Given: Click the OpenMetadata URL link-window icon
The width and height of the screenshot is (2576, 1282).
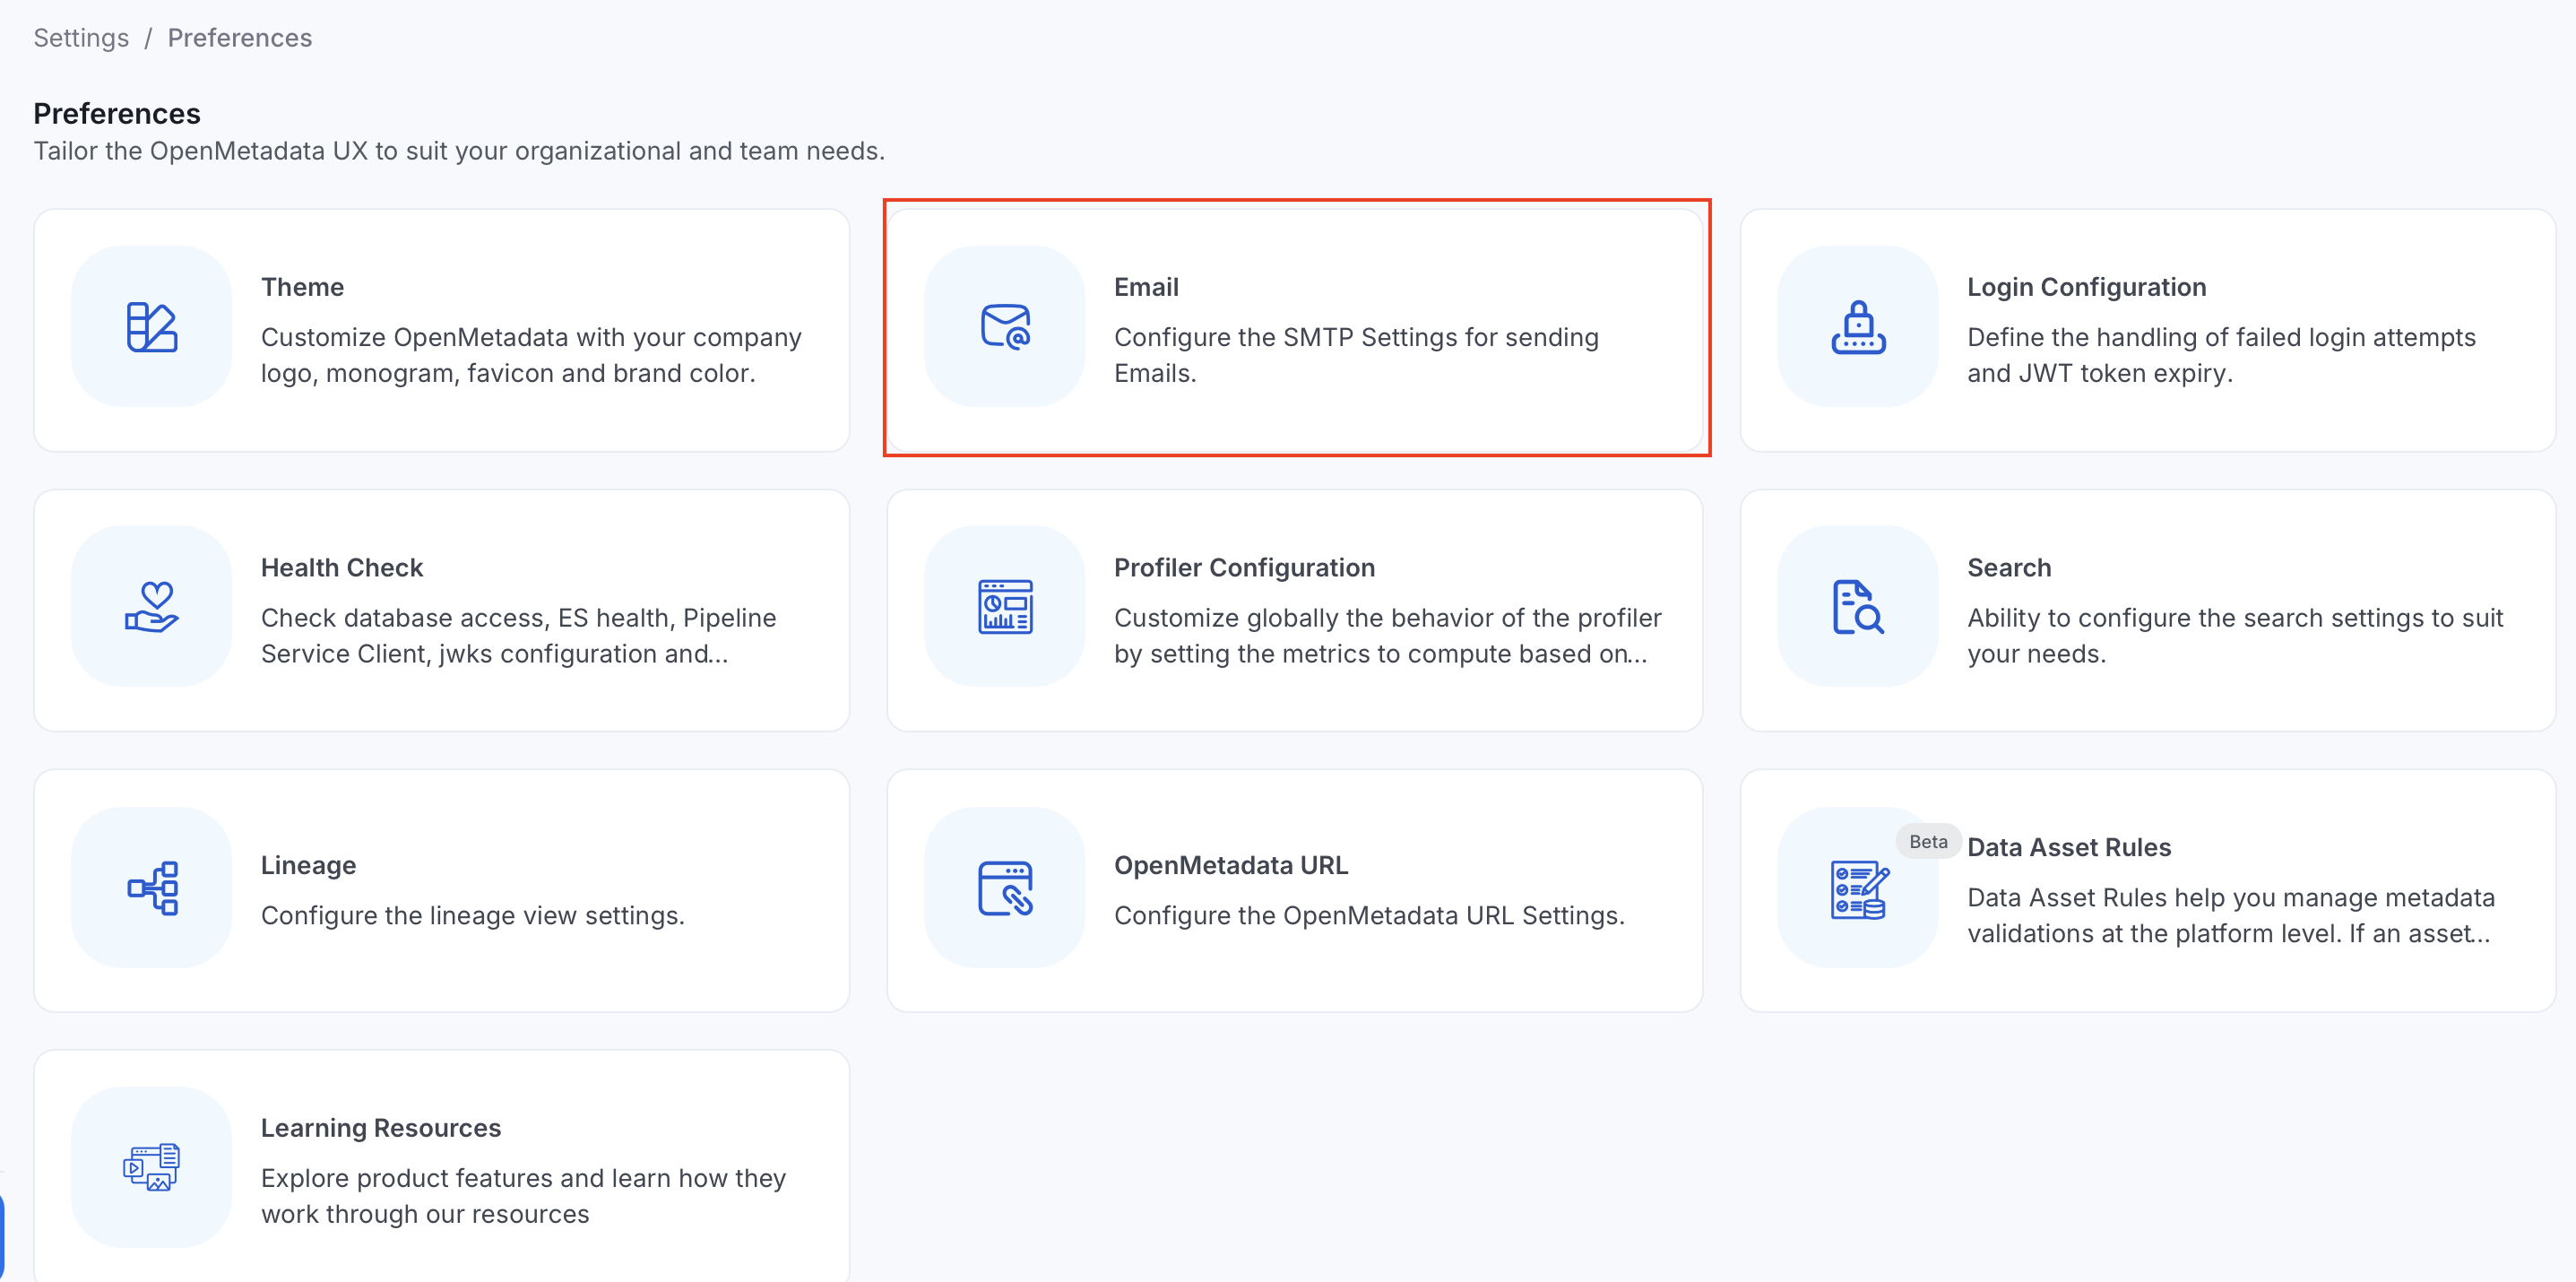Looking at the screenshot, I should [1005, 888].
